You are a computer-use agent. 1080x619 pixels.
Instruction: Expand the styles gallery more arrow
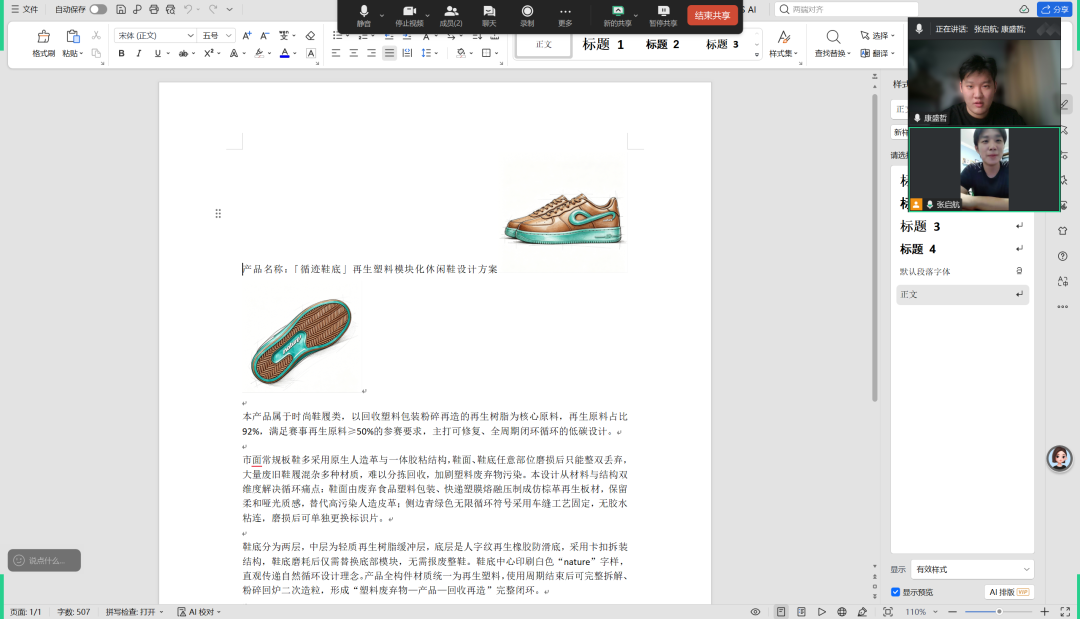pos(757,54)
